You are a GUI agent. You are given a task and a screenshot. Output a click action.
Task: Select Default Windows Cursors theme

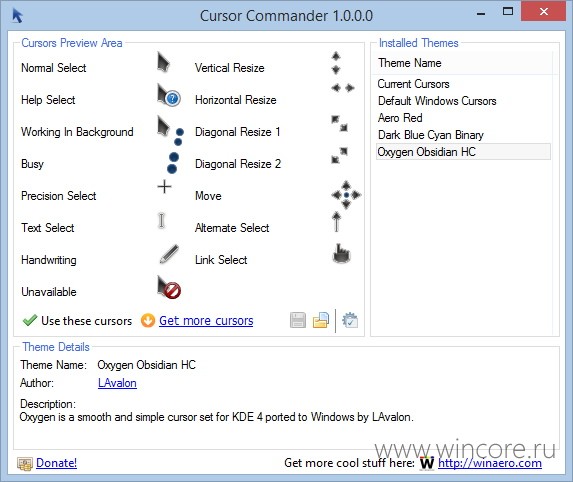coord(437,101)
